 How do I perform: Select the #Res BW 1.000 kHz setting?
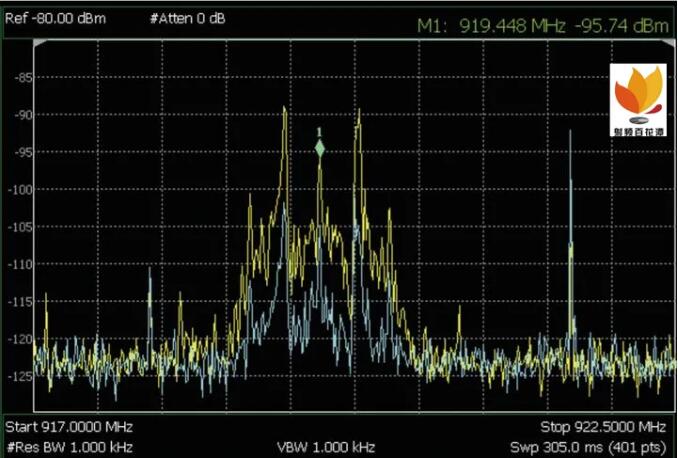click(69, 446)
